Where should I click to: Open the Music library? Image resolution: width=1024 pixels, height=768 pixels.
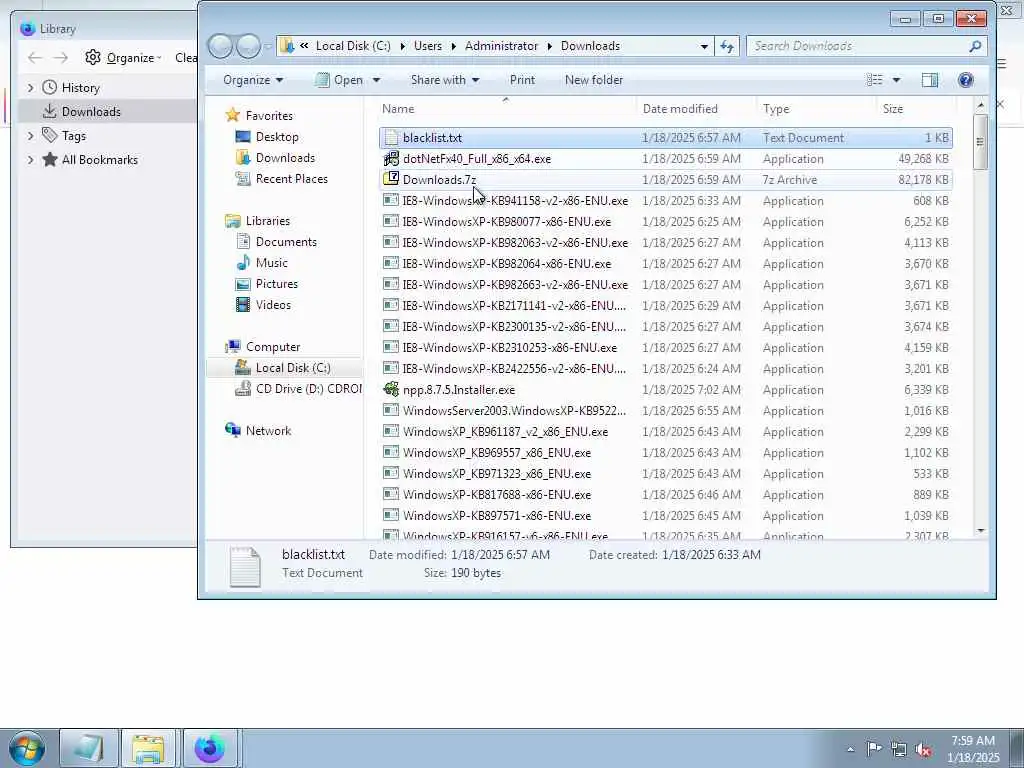(x=271, y=263)
